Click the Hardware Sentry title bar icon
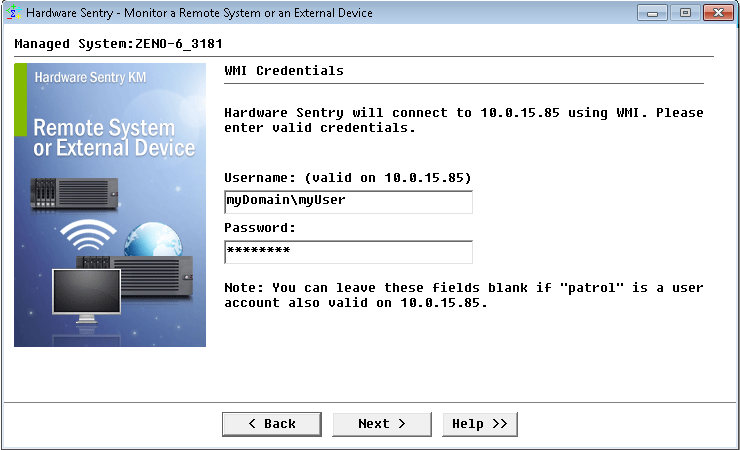 [x=12, y=13]
